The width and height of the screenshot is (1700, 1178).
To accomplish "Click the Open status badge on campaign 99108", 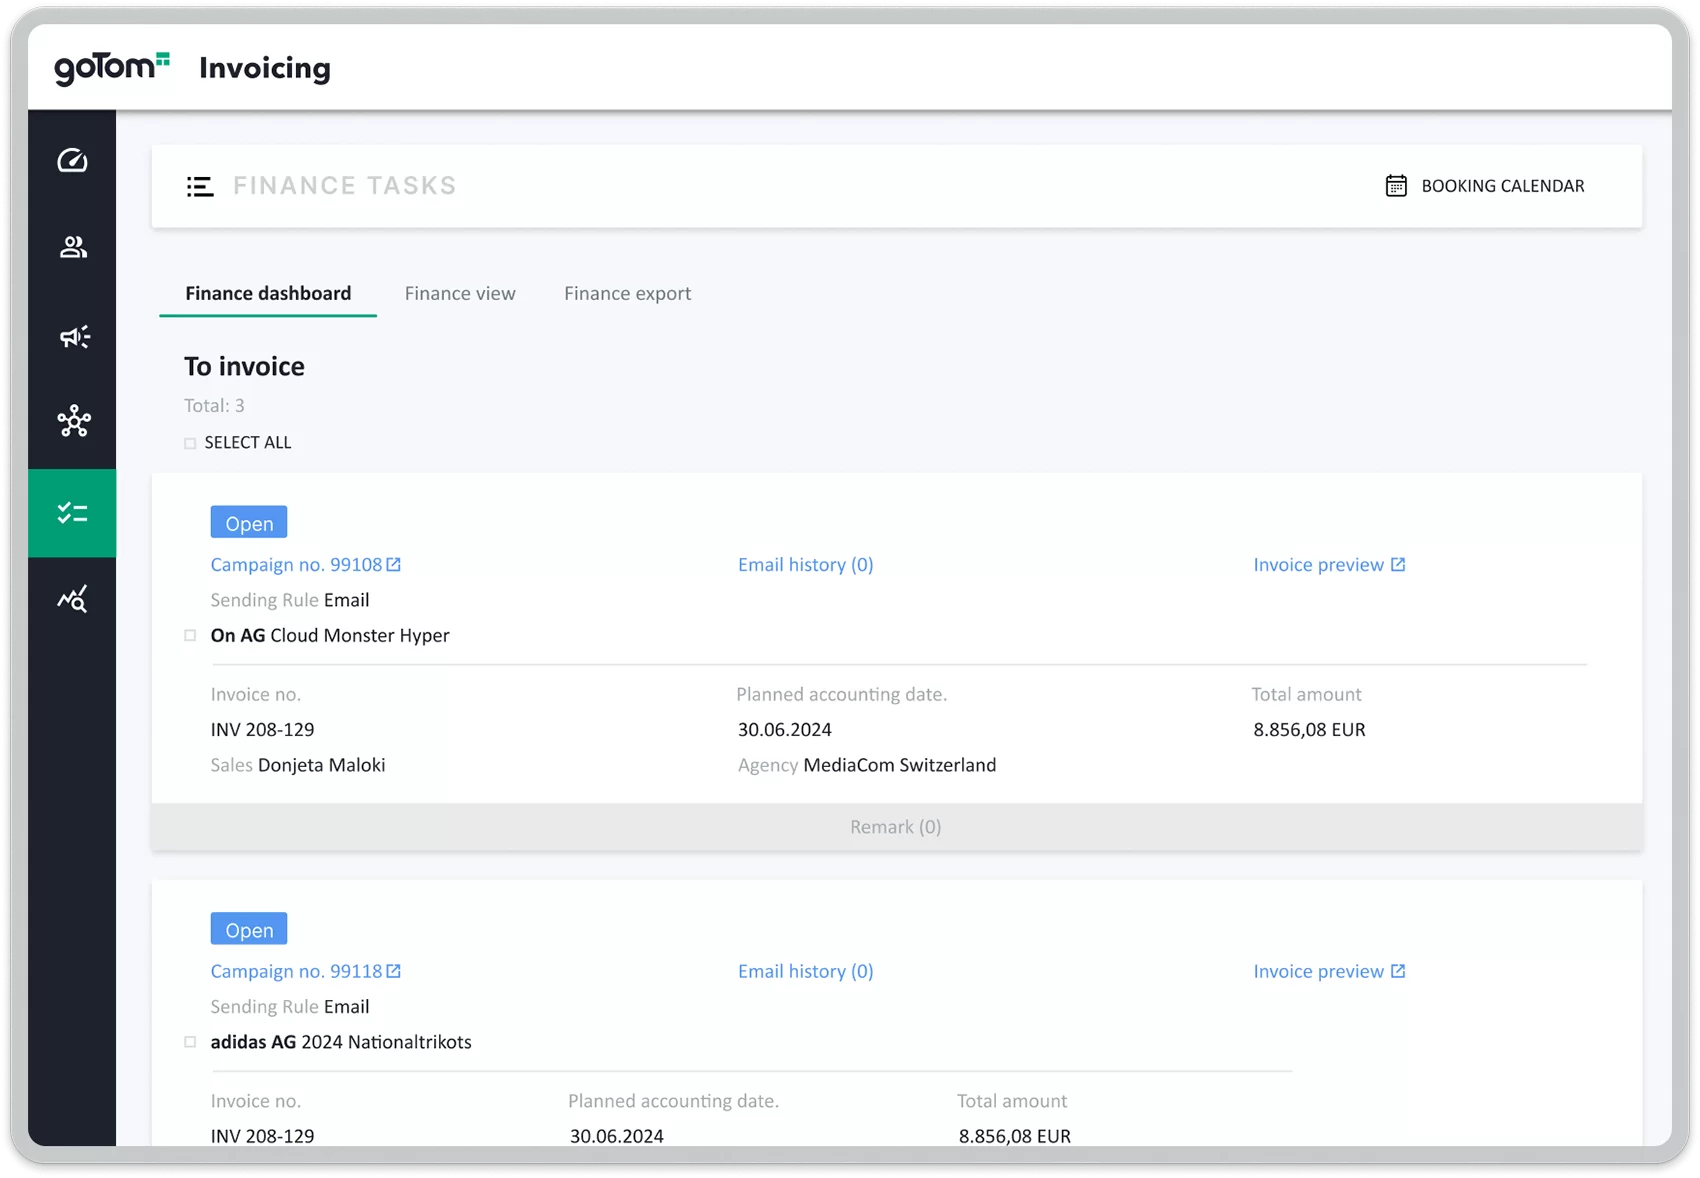I will (249, 523).
